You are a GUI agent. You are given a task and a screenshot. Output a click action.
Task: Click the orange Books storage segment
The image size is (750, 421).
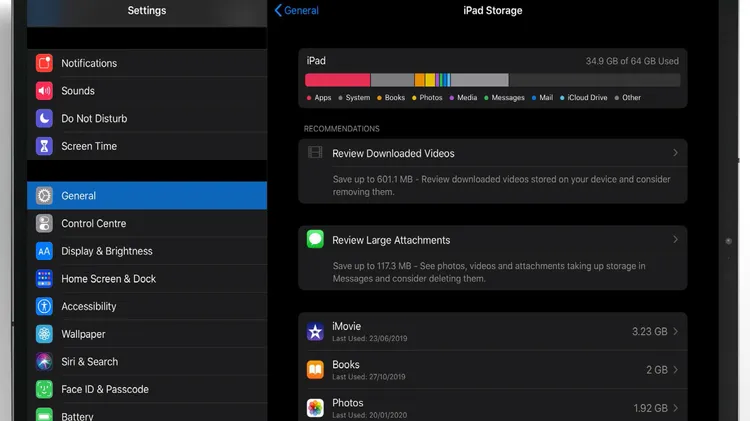pyautogui.click(x=419, y=80)
